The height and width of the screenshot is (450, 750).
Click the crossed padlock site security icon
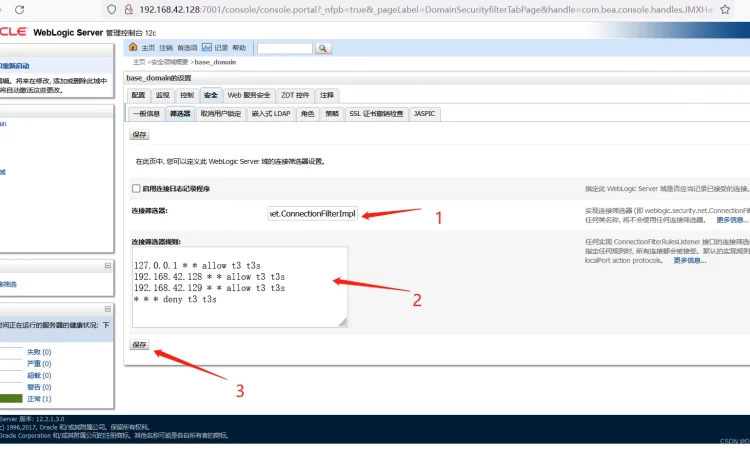pos(128,10)
